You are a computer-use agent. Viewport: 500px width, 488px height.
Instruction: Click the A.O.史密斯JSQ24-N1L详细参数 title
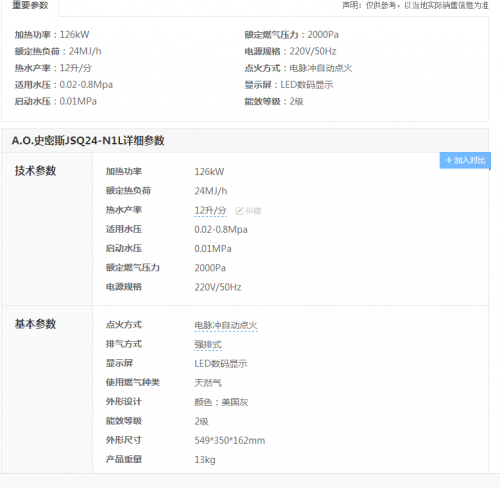[88, 140]
